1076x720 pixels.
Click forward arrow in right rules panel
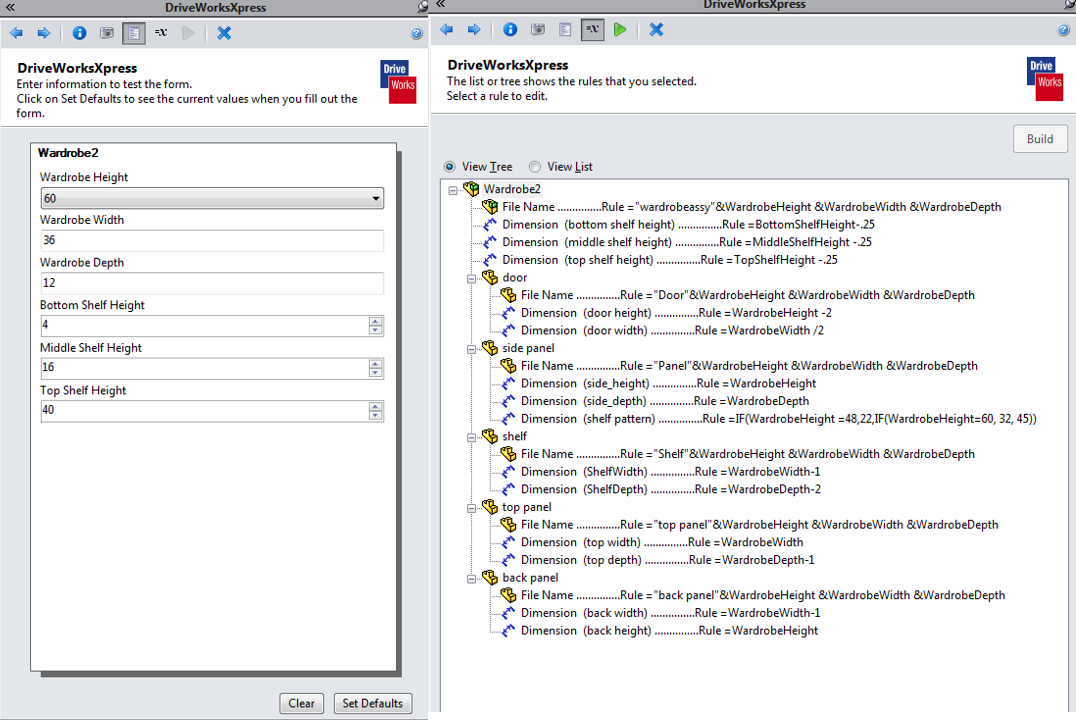point(474,30)
